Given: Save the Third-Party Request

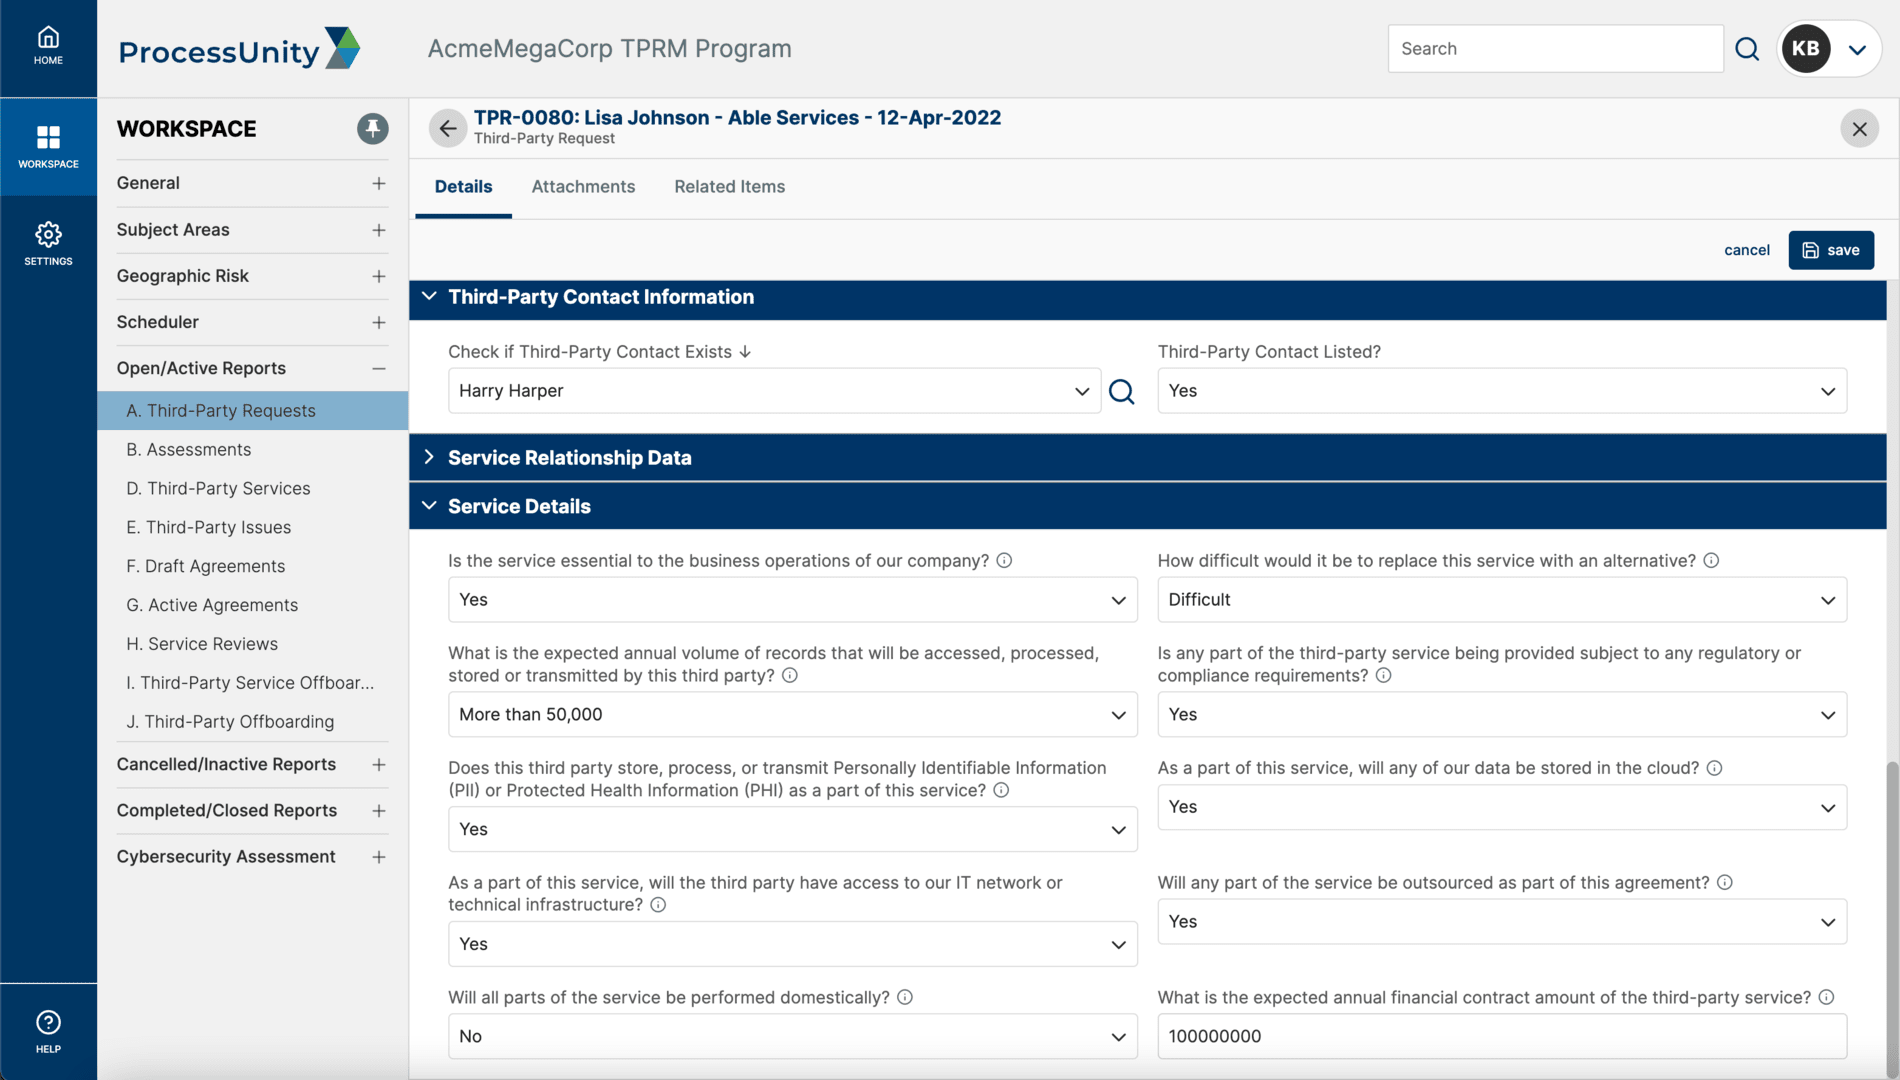Looking at the screenshot, I should (x=1831, y=250).
